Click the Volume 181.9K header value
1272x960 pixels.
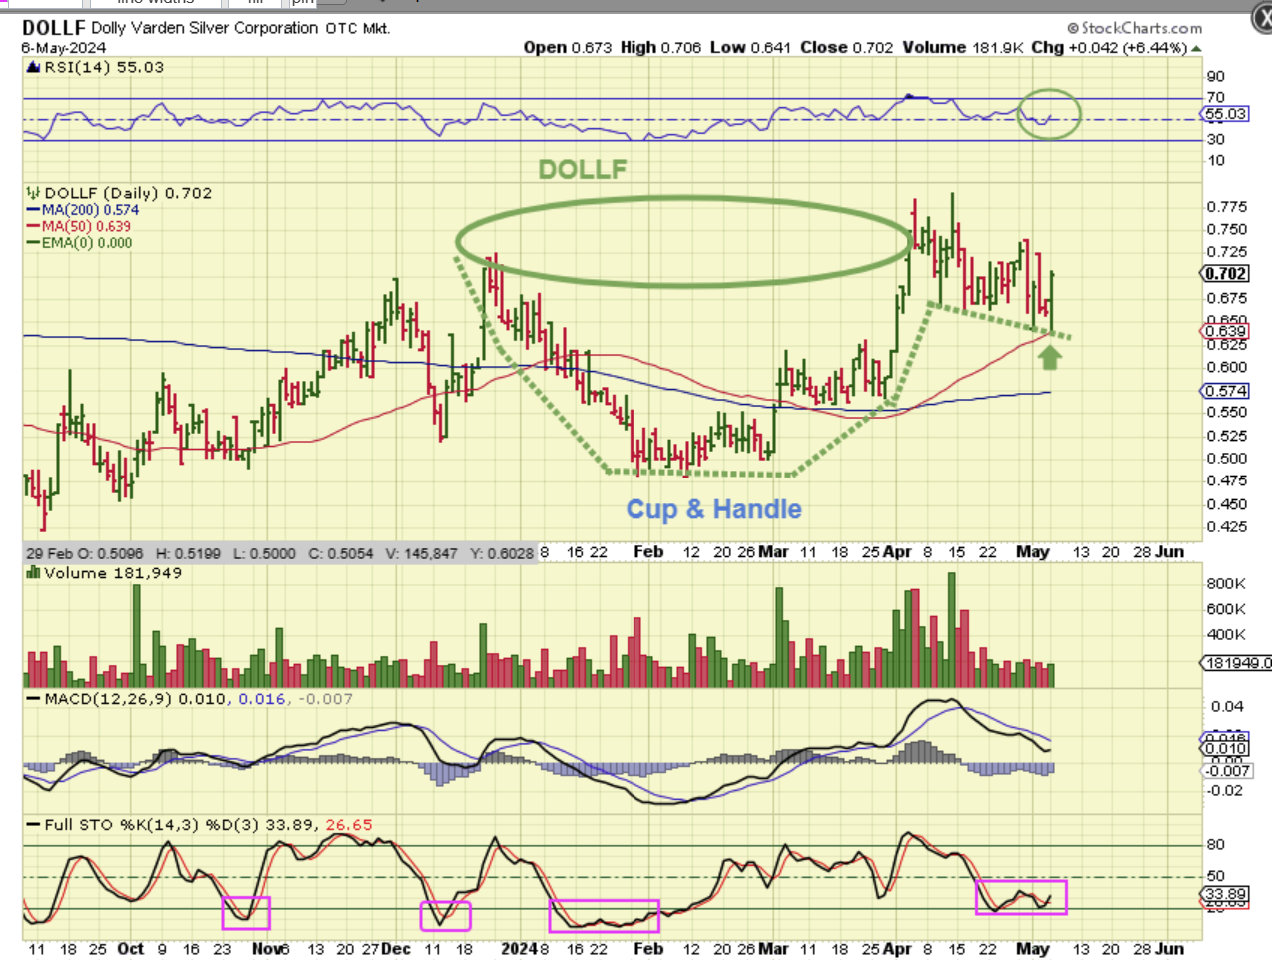pyautogui.click(x=963, y=47)
